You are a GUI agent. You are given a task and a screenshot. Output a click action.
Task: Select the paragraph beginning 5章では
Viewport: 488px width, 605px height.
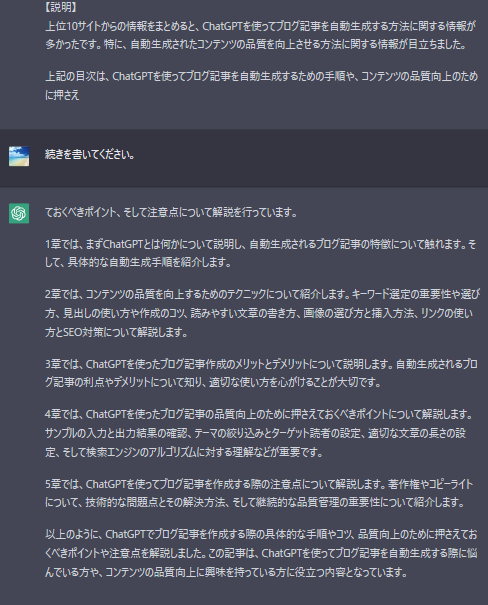pyautogui.click(x=259, y=493)
